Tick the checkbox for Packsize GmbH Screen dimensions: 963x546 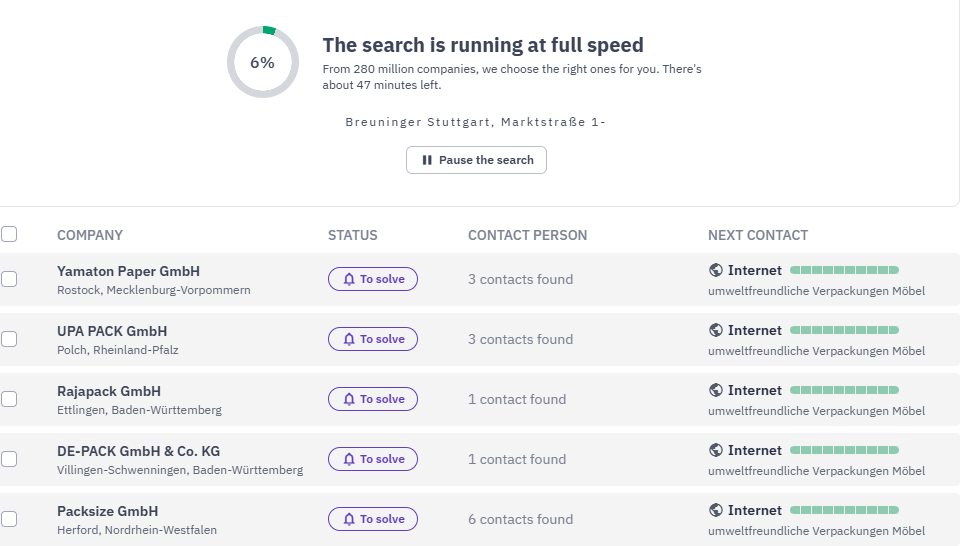9,519
